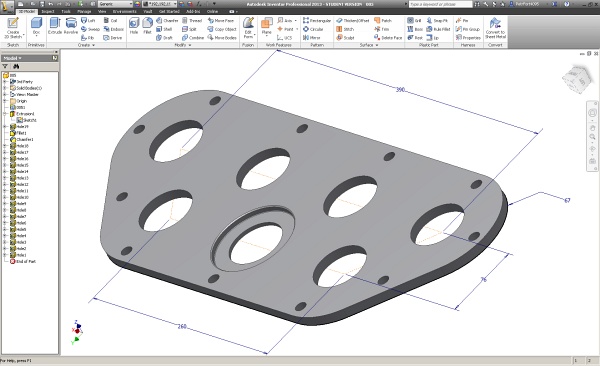The width and height of the screenshot is (600, 366).
Task: Select the Chamfer tool
Action: pyautogui.click(x=167, y=20)
